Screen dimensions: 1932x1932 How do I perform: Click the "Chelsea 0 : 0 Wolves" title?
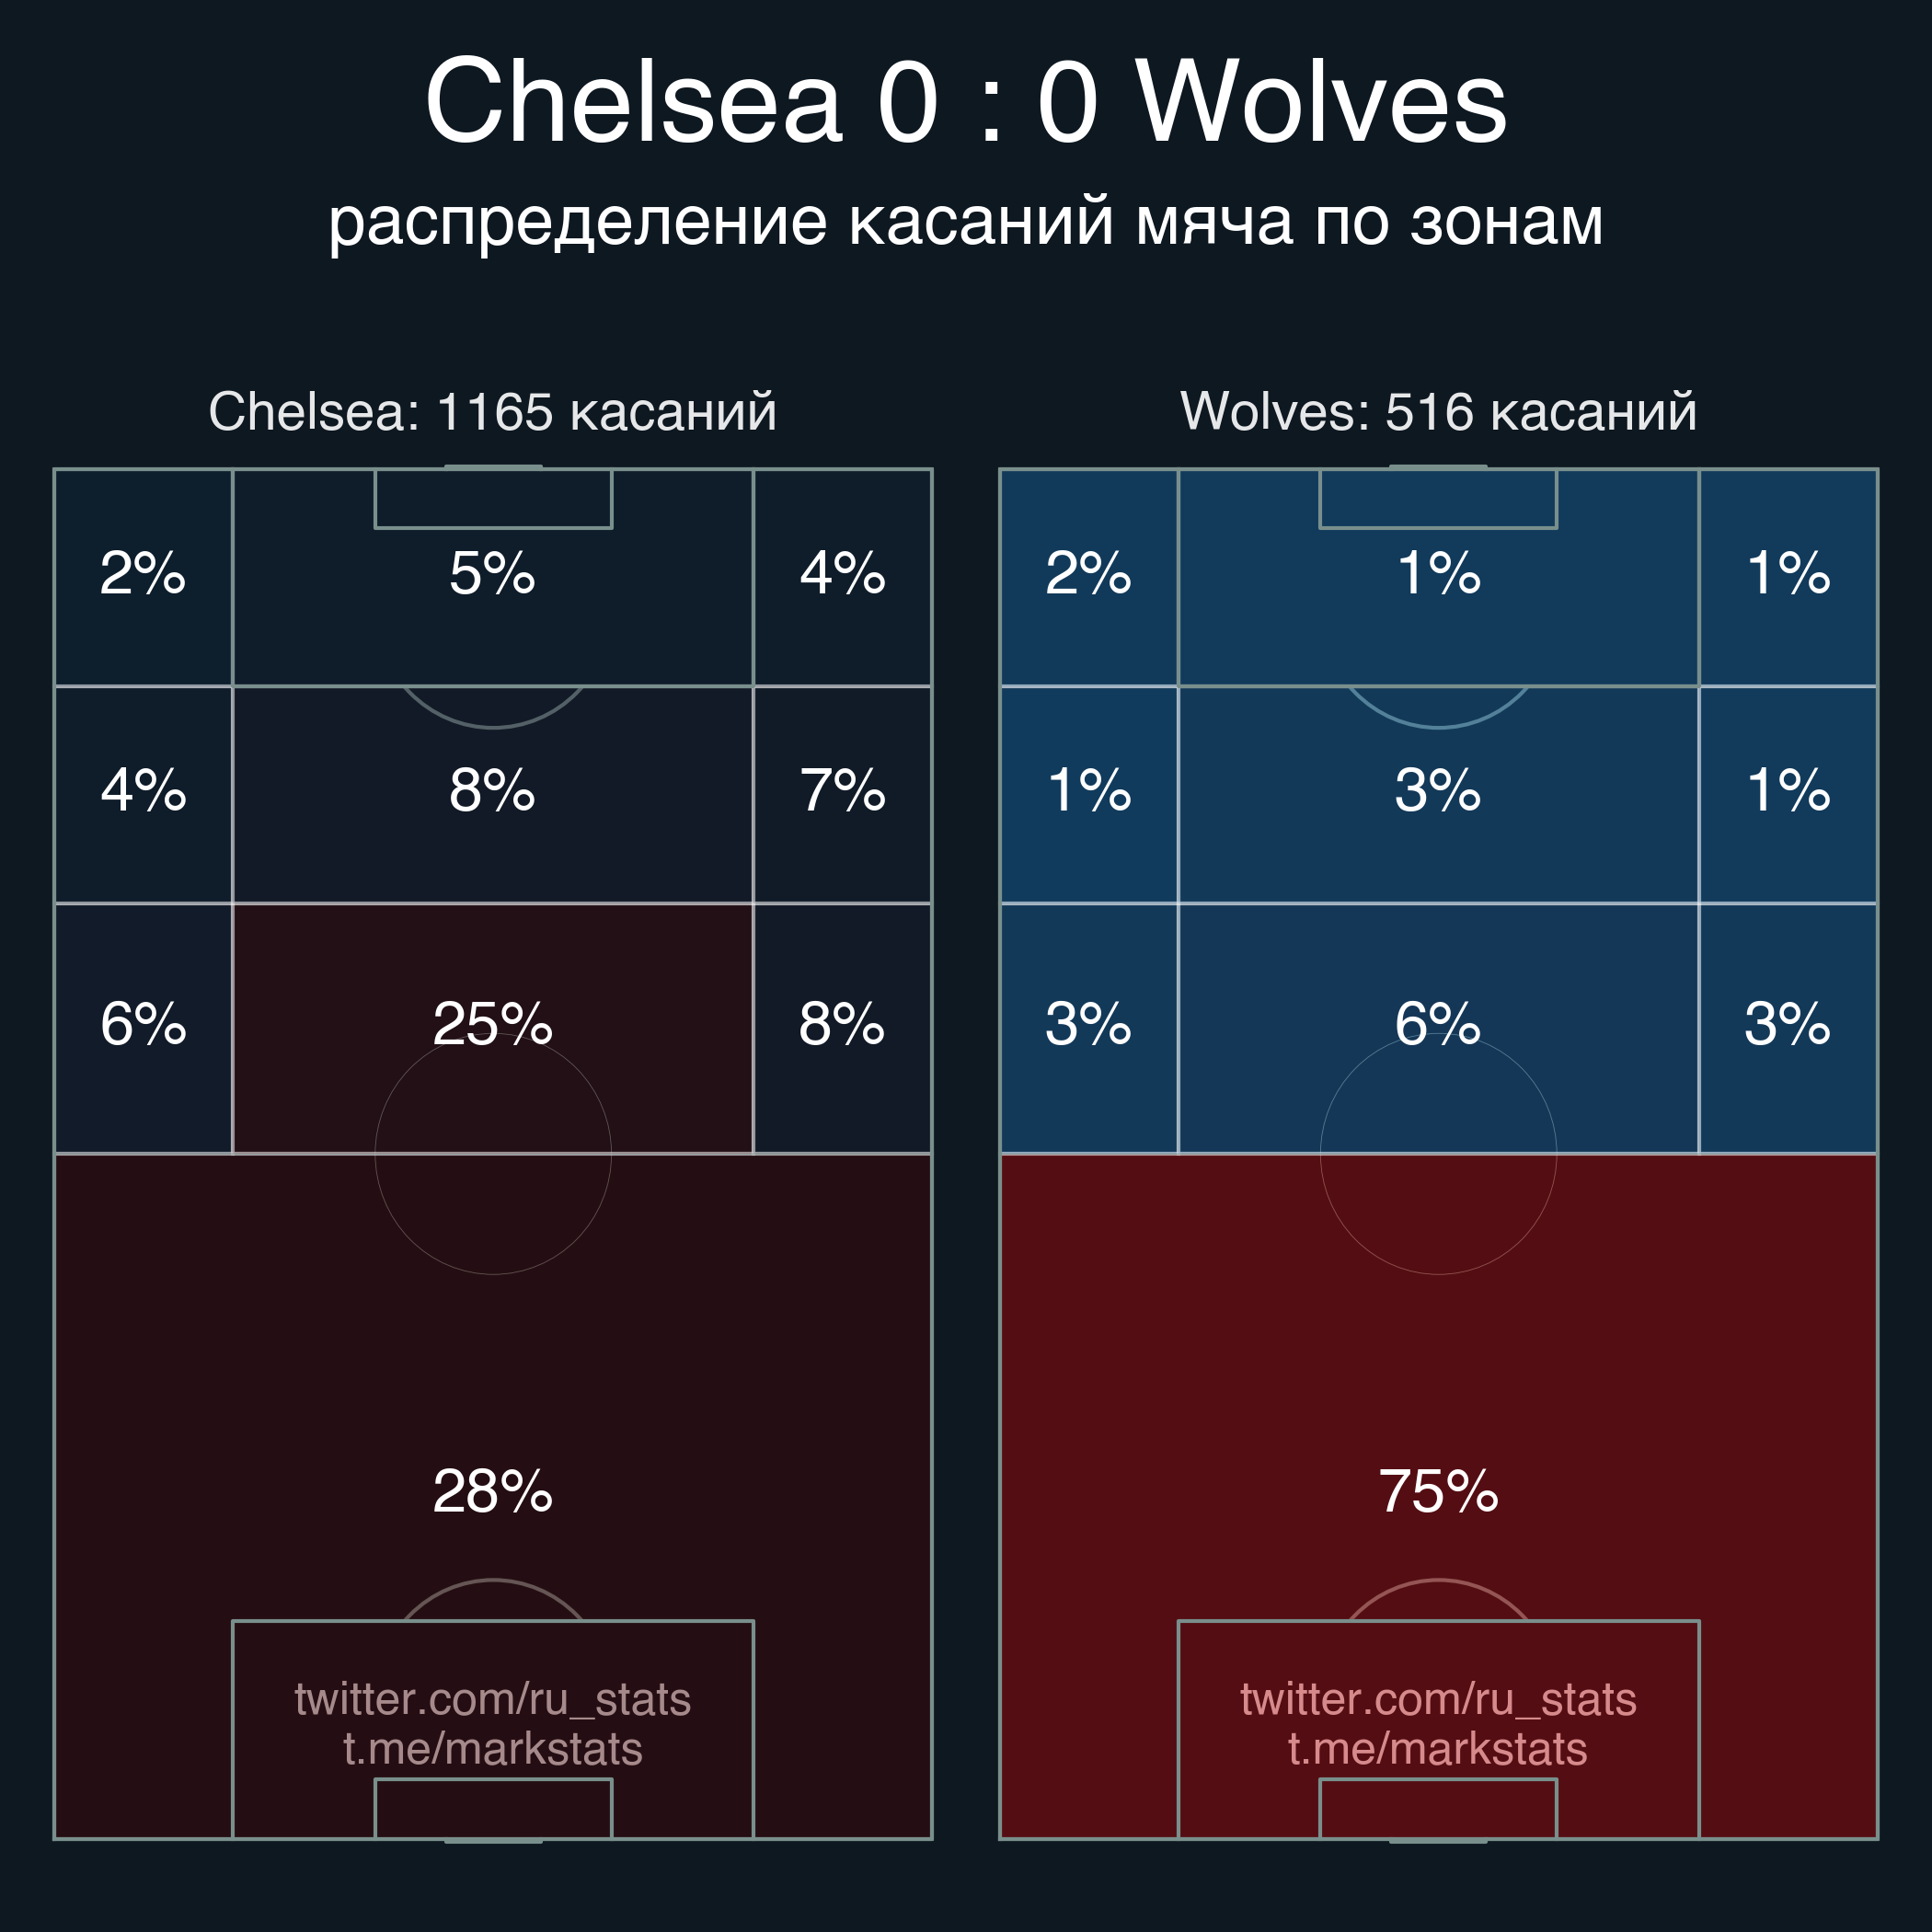point(966,101)
